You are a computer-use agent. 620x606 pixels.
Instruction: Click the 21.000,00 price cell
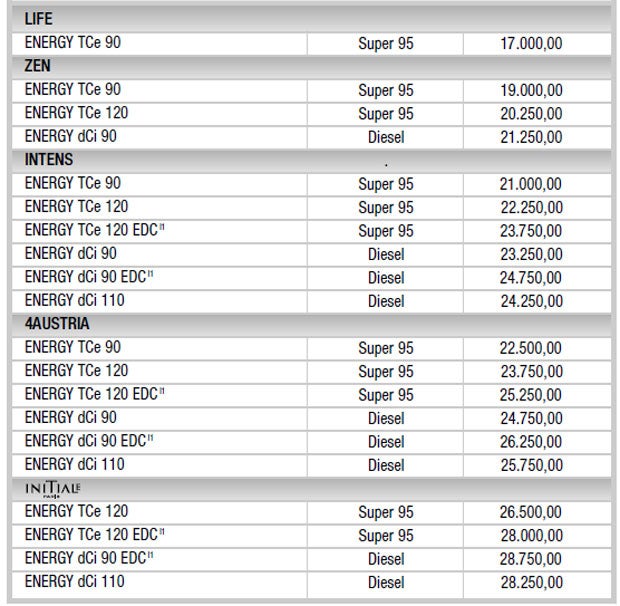[531, 184]
